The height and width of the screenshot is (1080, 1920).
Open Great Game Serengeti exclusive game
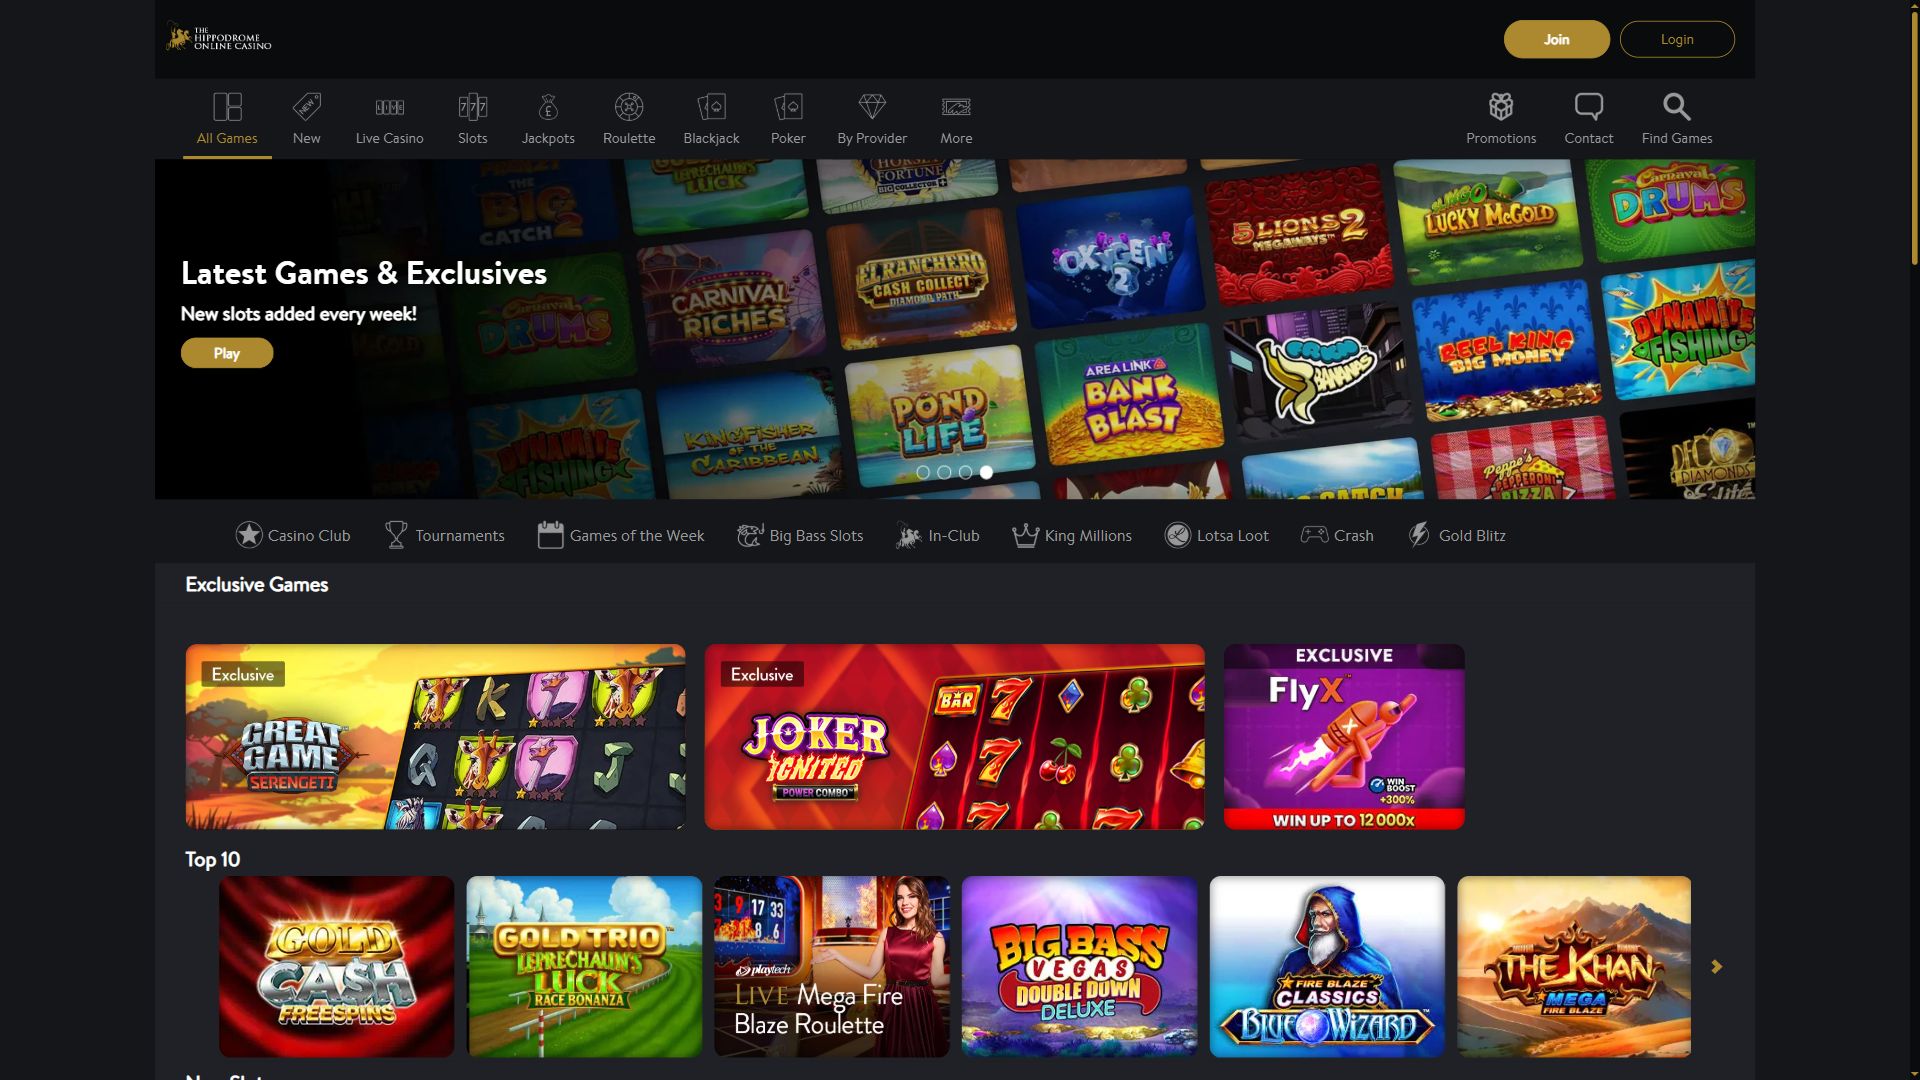coord(435,736)
